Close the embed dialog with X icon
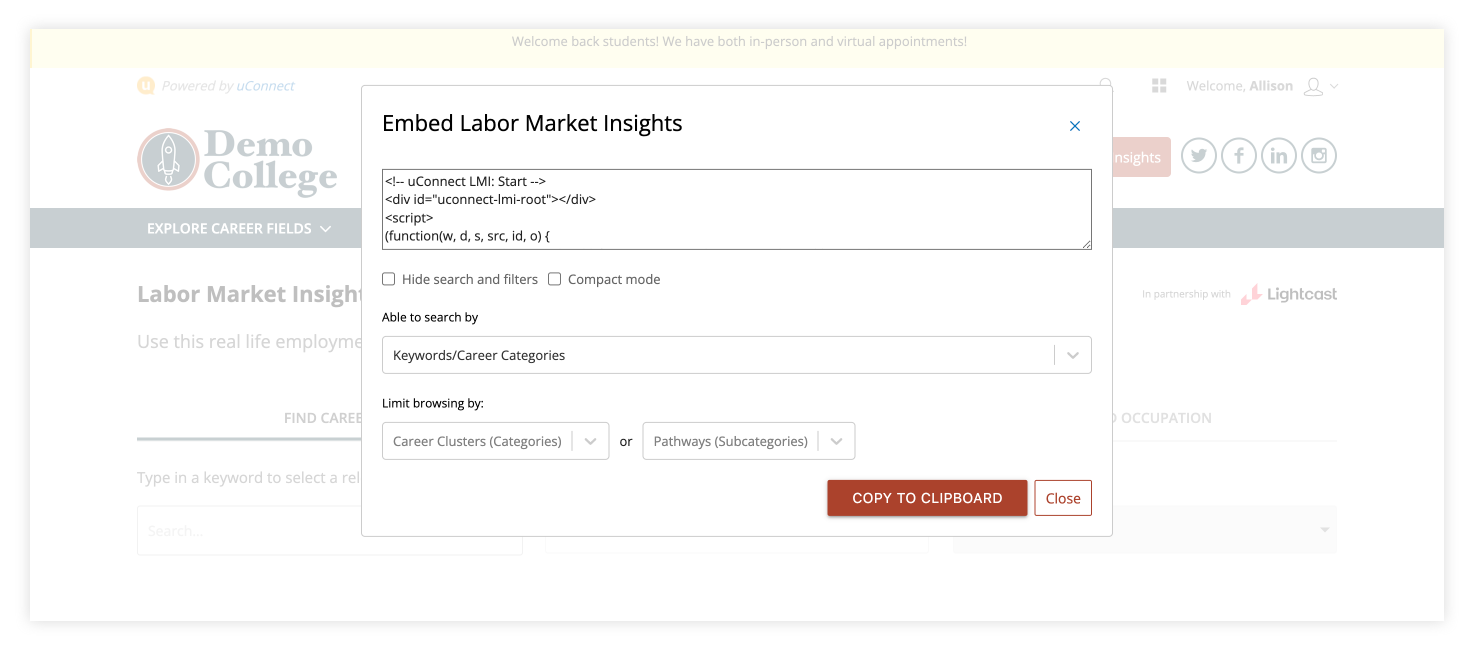The height and width of the screenshot is (649, 1475). pos(1075,126)
